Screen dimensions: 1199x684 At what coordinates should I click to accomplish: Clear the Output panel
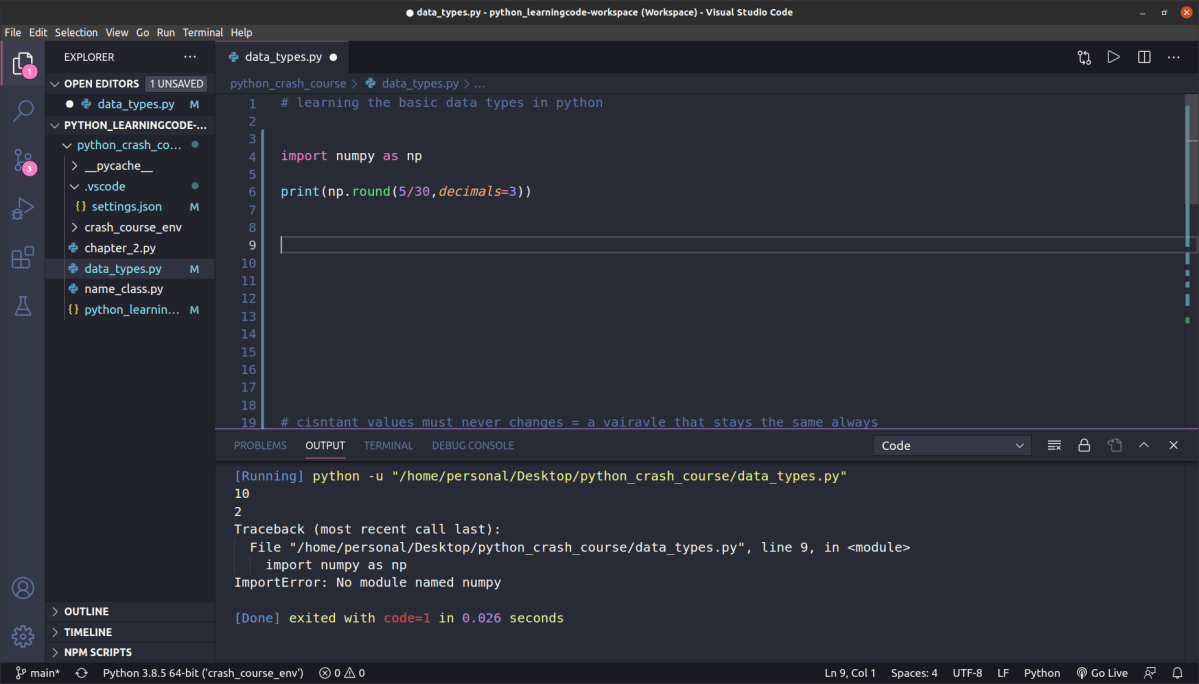1054,446
